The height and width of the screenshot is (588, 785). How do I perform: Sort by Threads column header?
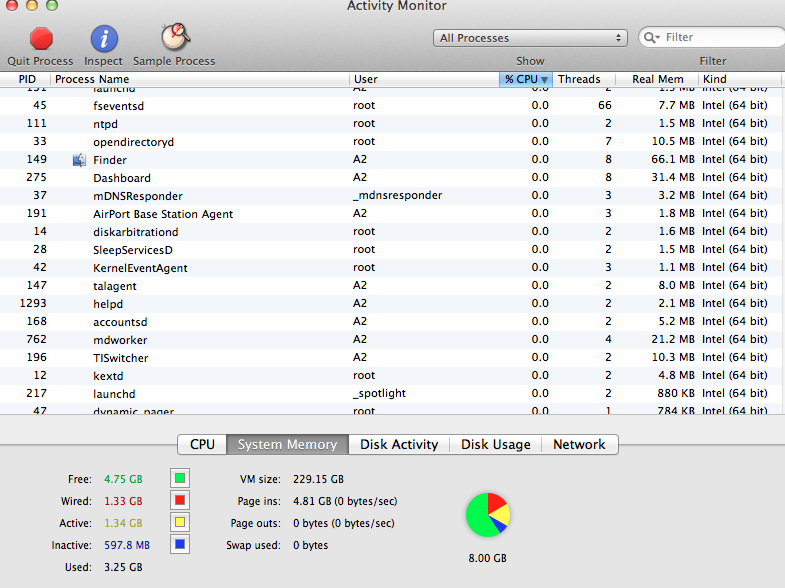584,79
